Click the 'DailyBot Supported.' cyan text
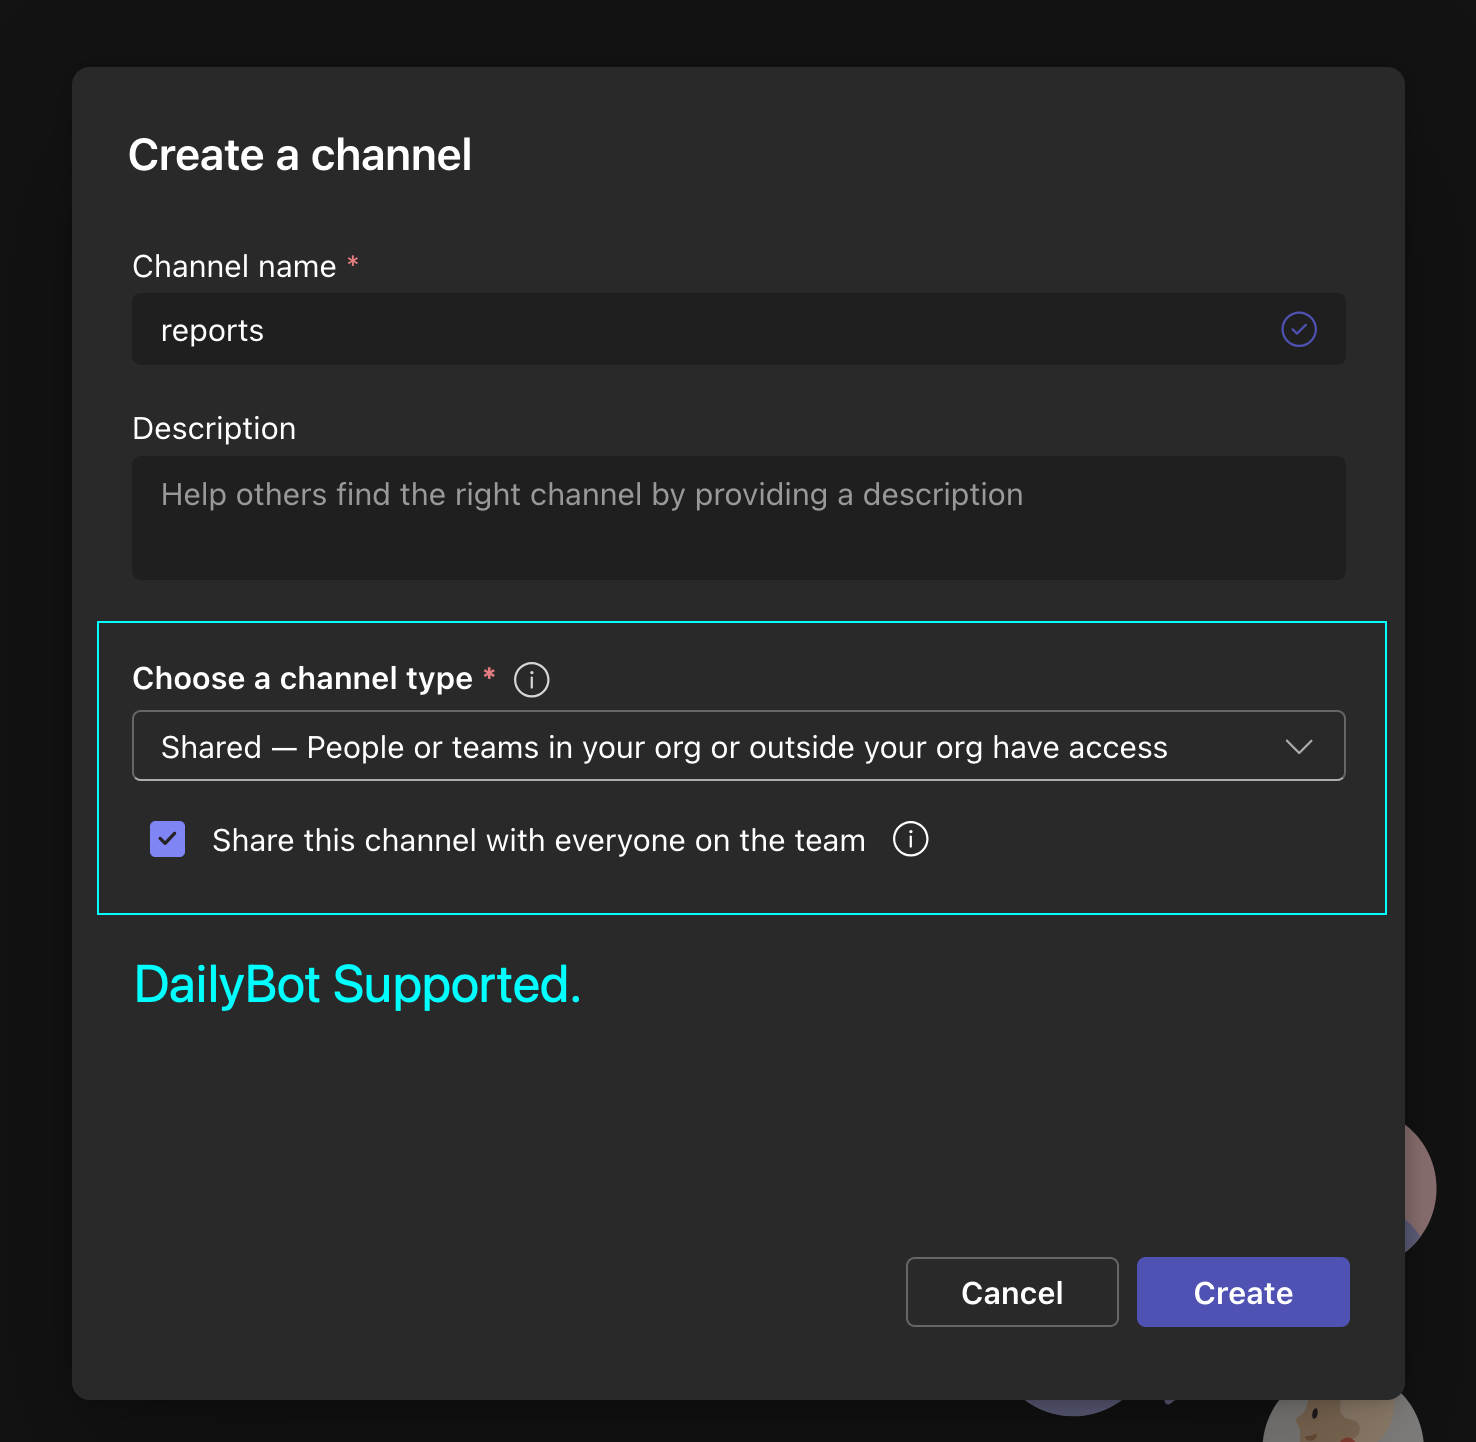This screenshot has width=1476, height=1442. (x=357, y=985)
